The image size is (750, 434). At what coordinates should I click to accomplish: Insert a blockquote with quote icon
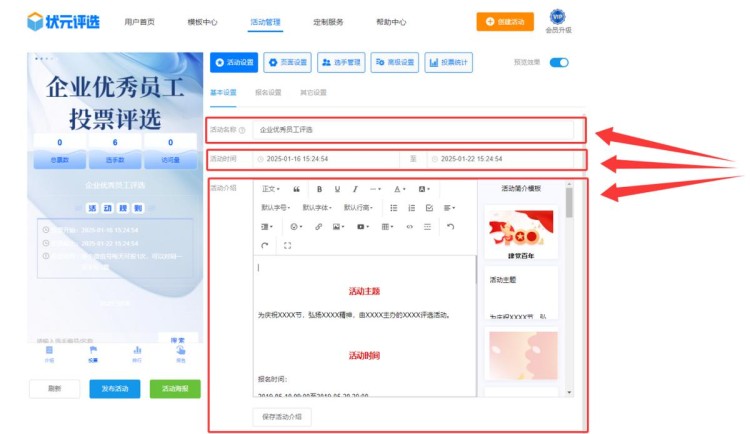296,189
